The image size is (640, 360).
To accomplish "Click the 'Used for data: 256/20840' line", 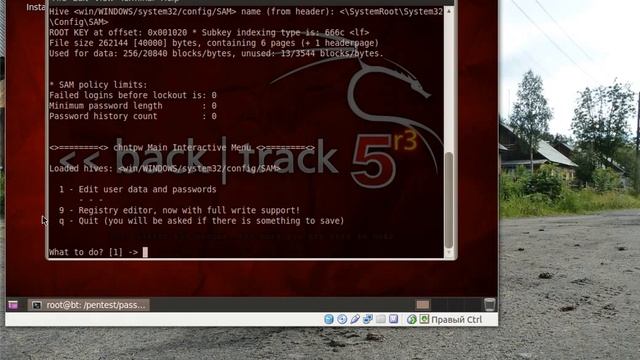I will pyautogui.click(x=216, y=53).
